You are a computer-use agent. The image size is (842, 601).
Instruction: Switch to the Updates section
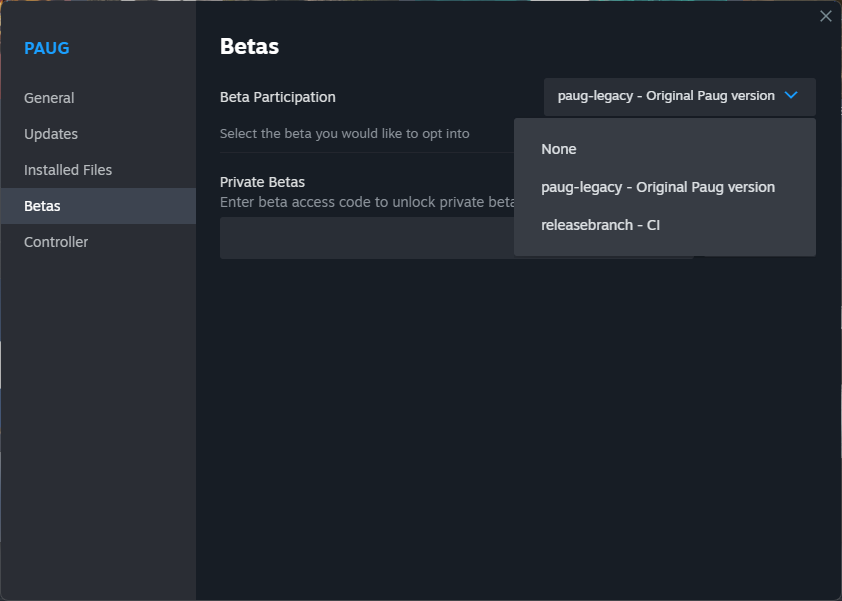[51, 134]
